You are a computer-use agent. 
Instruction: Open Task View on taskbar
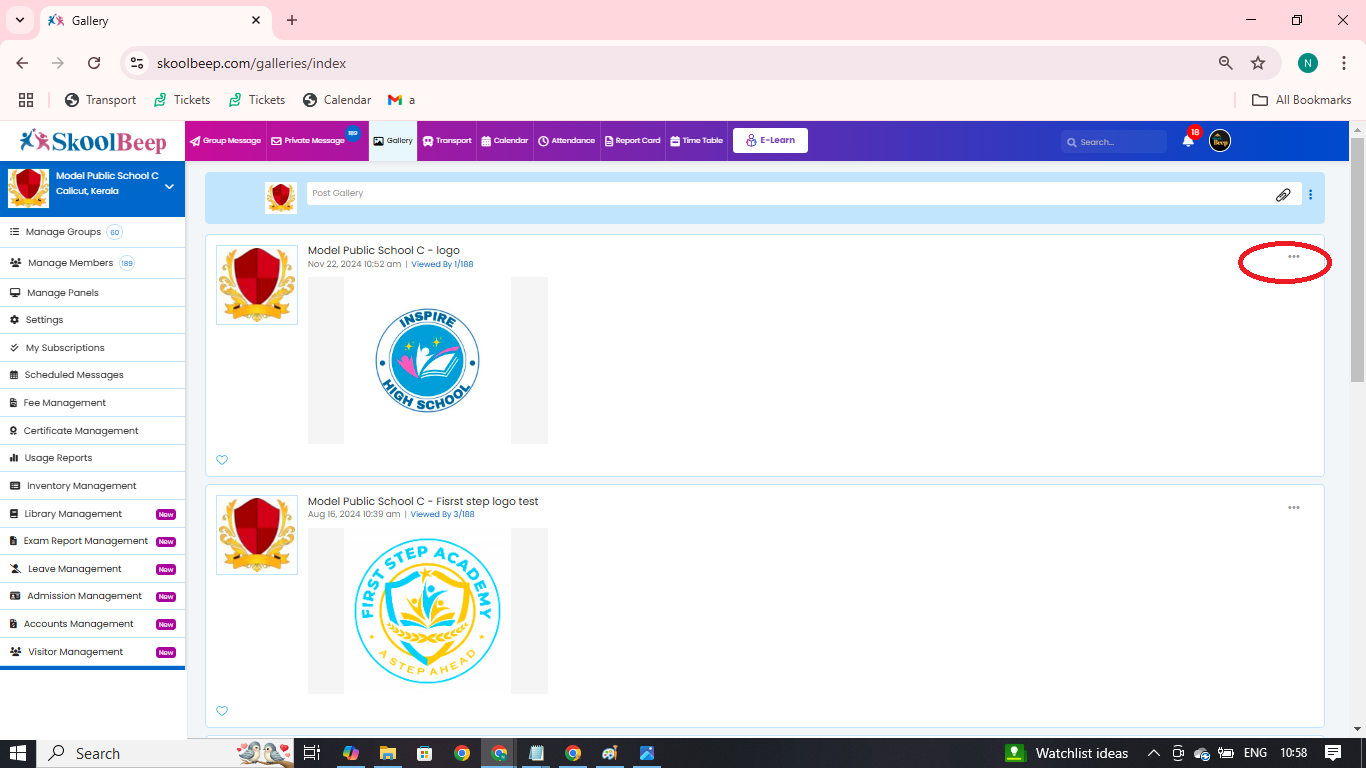click(312, 753)
